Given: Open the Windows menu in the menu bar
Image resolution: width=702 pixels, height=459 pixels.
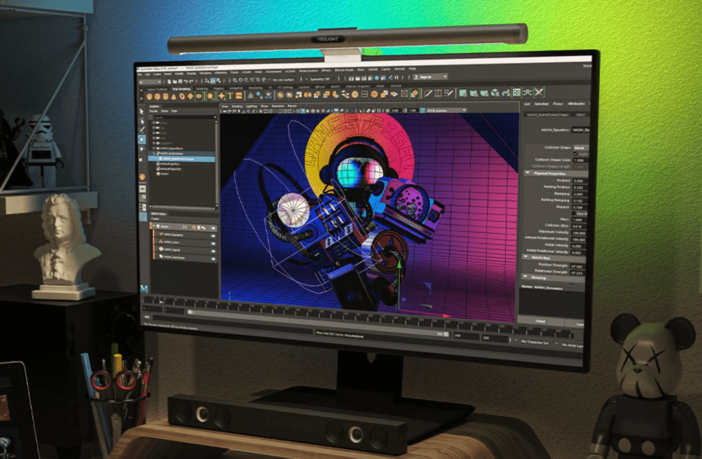Looking at the screenshot, I should pyautogui.click(x=205, y=73).
